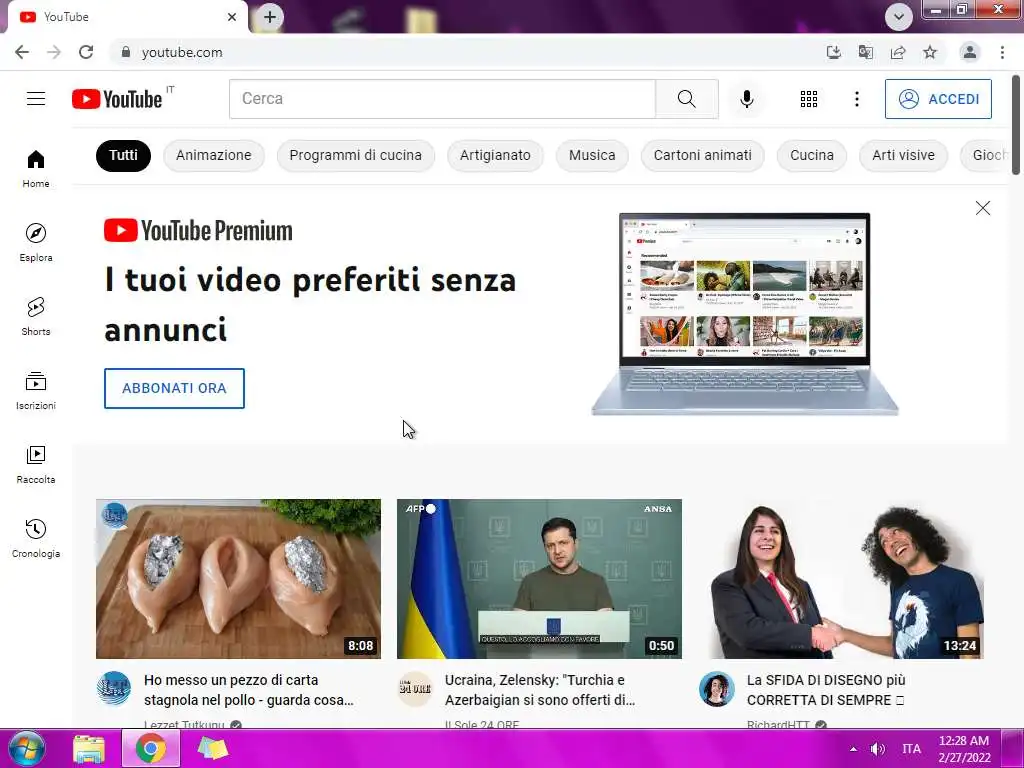Open the RichardHTT channel avatar
1024x768 pixels.
716,689
